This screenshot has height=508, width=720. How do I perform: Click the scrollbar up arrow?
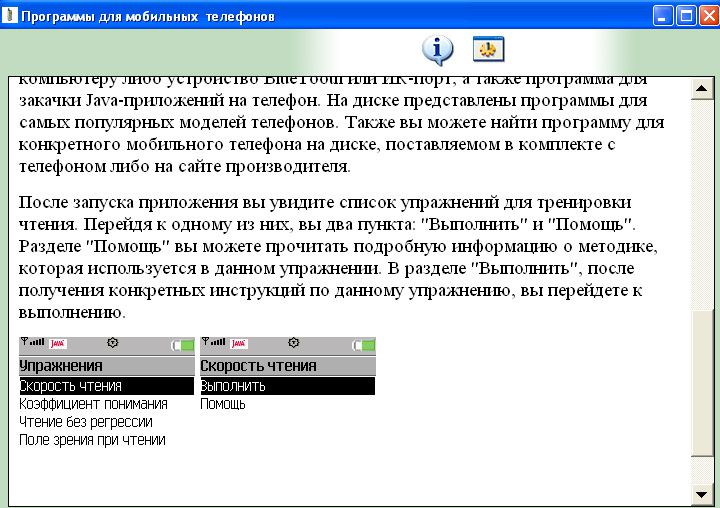click(702, 87)
